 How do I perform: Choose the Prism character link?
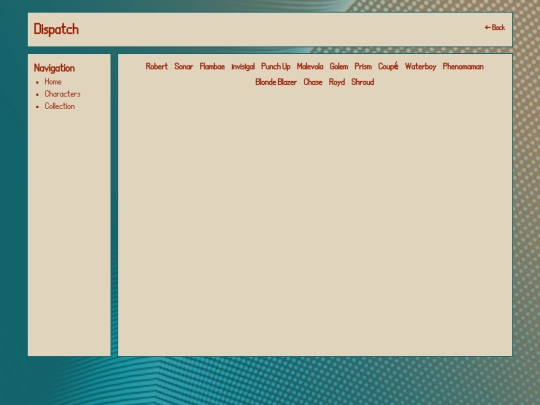[x=363, y=66]
